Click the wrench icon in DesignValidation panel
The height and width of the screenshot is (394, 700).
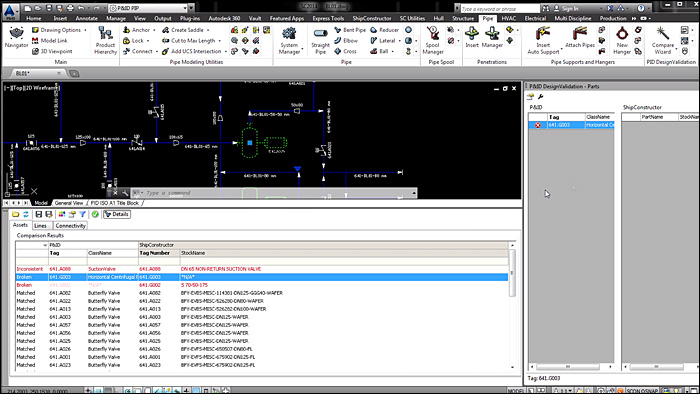(540, 96)
